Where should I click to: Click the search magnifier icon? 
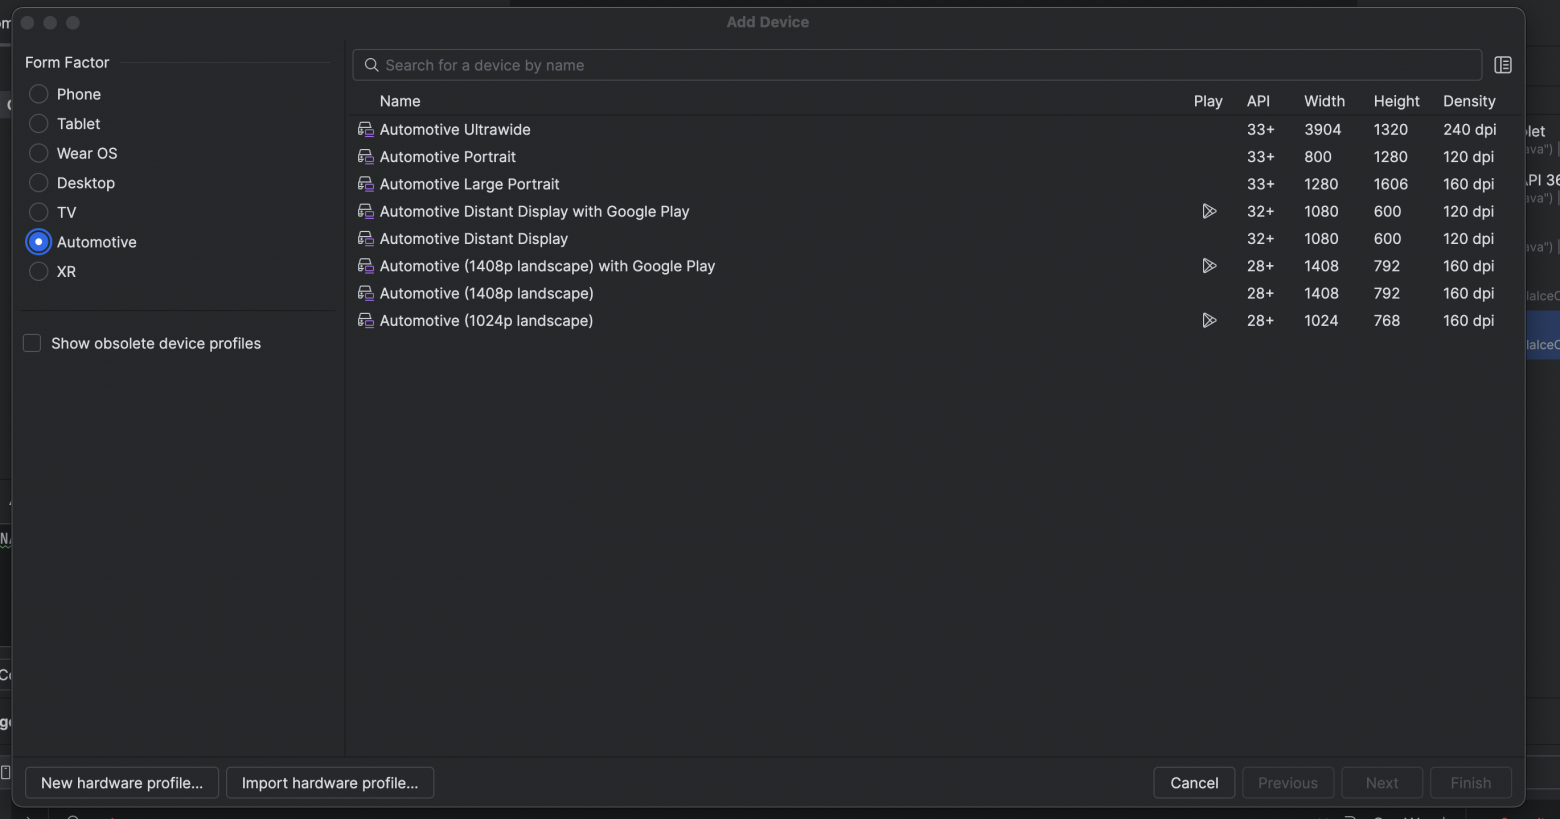(x=371, y=65)
